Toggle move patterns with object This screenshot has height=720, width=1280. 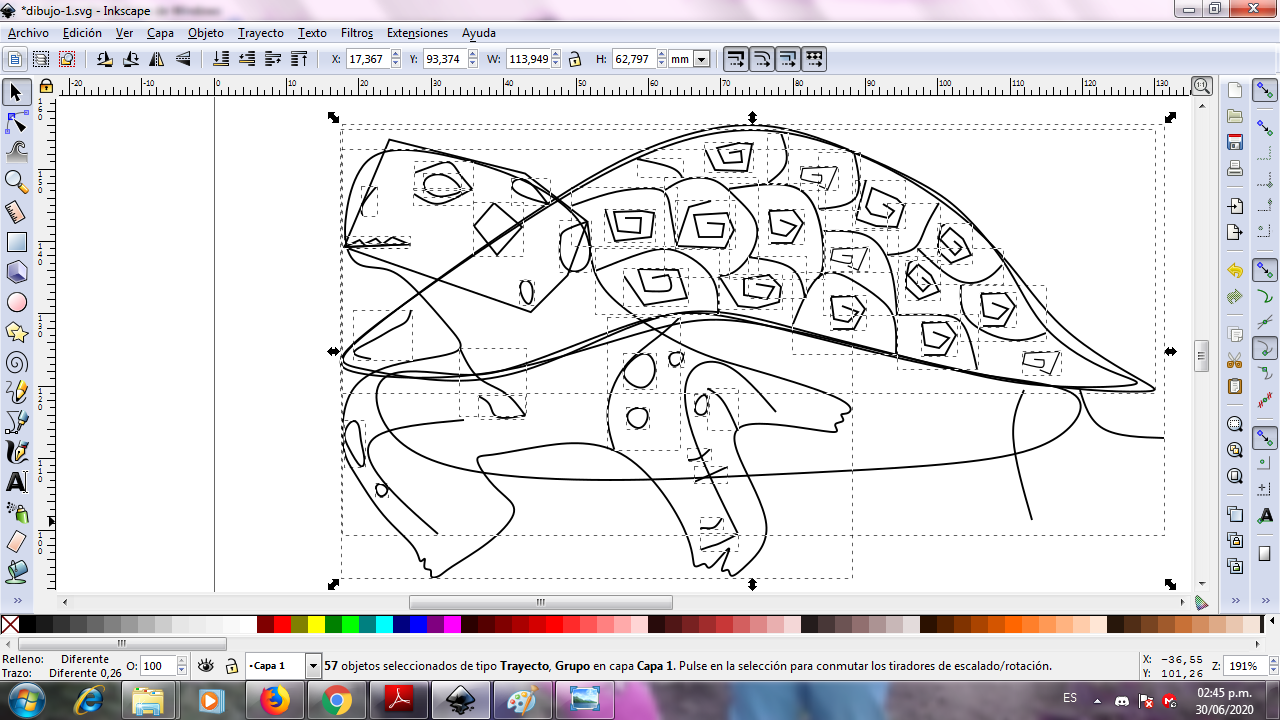(x=814, y=59)
